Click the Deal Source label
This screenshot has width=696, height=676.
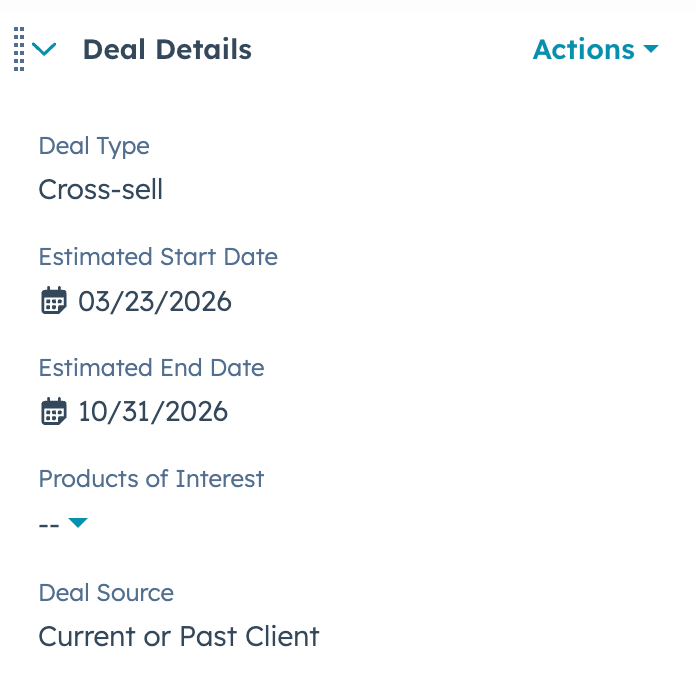tap(106, 593)
